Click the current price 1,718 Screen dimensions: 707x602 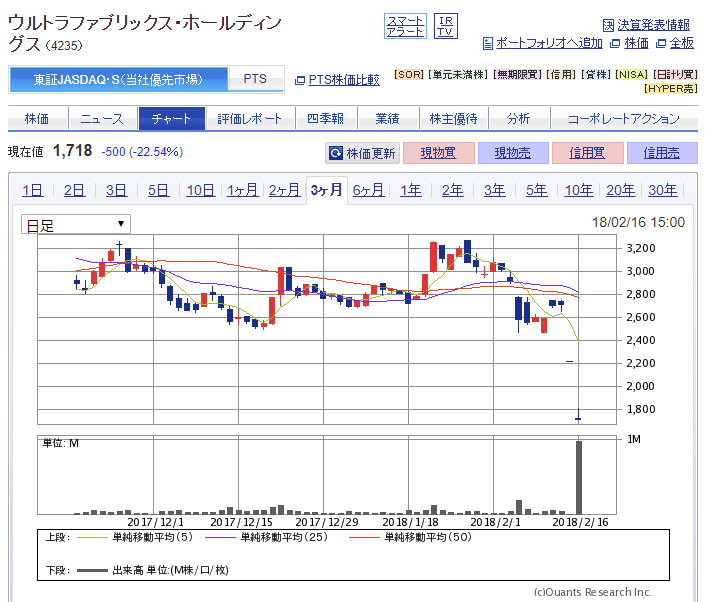(x=73, y=151)
